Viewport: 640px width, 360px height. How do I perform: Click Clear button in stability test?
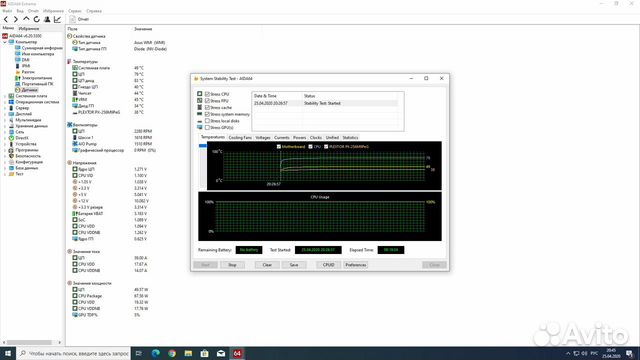click(x=267, y=265)
